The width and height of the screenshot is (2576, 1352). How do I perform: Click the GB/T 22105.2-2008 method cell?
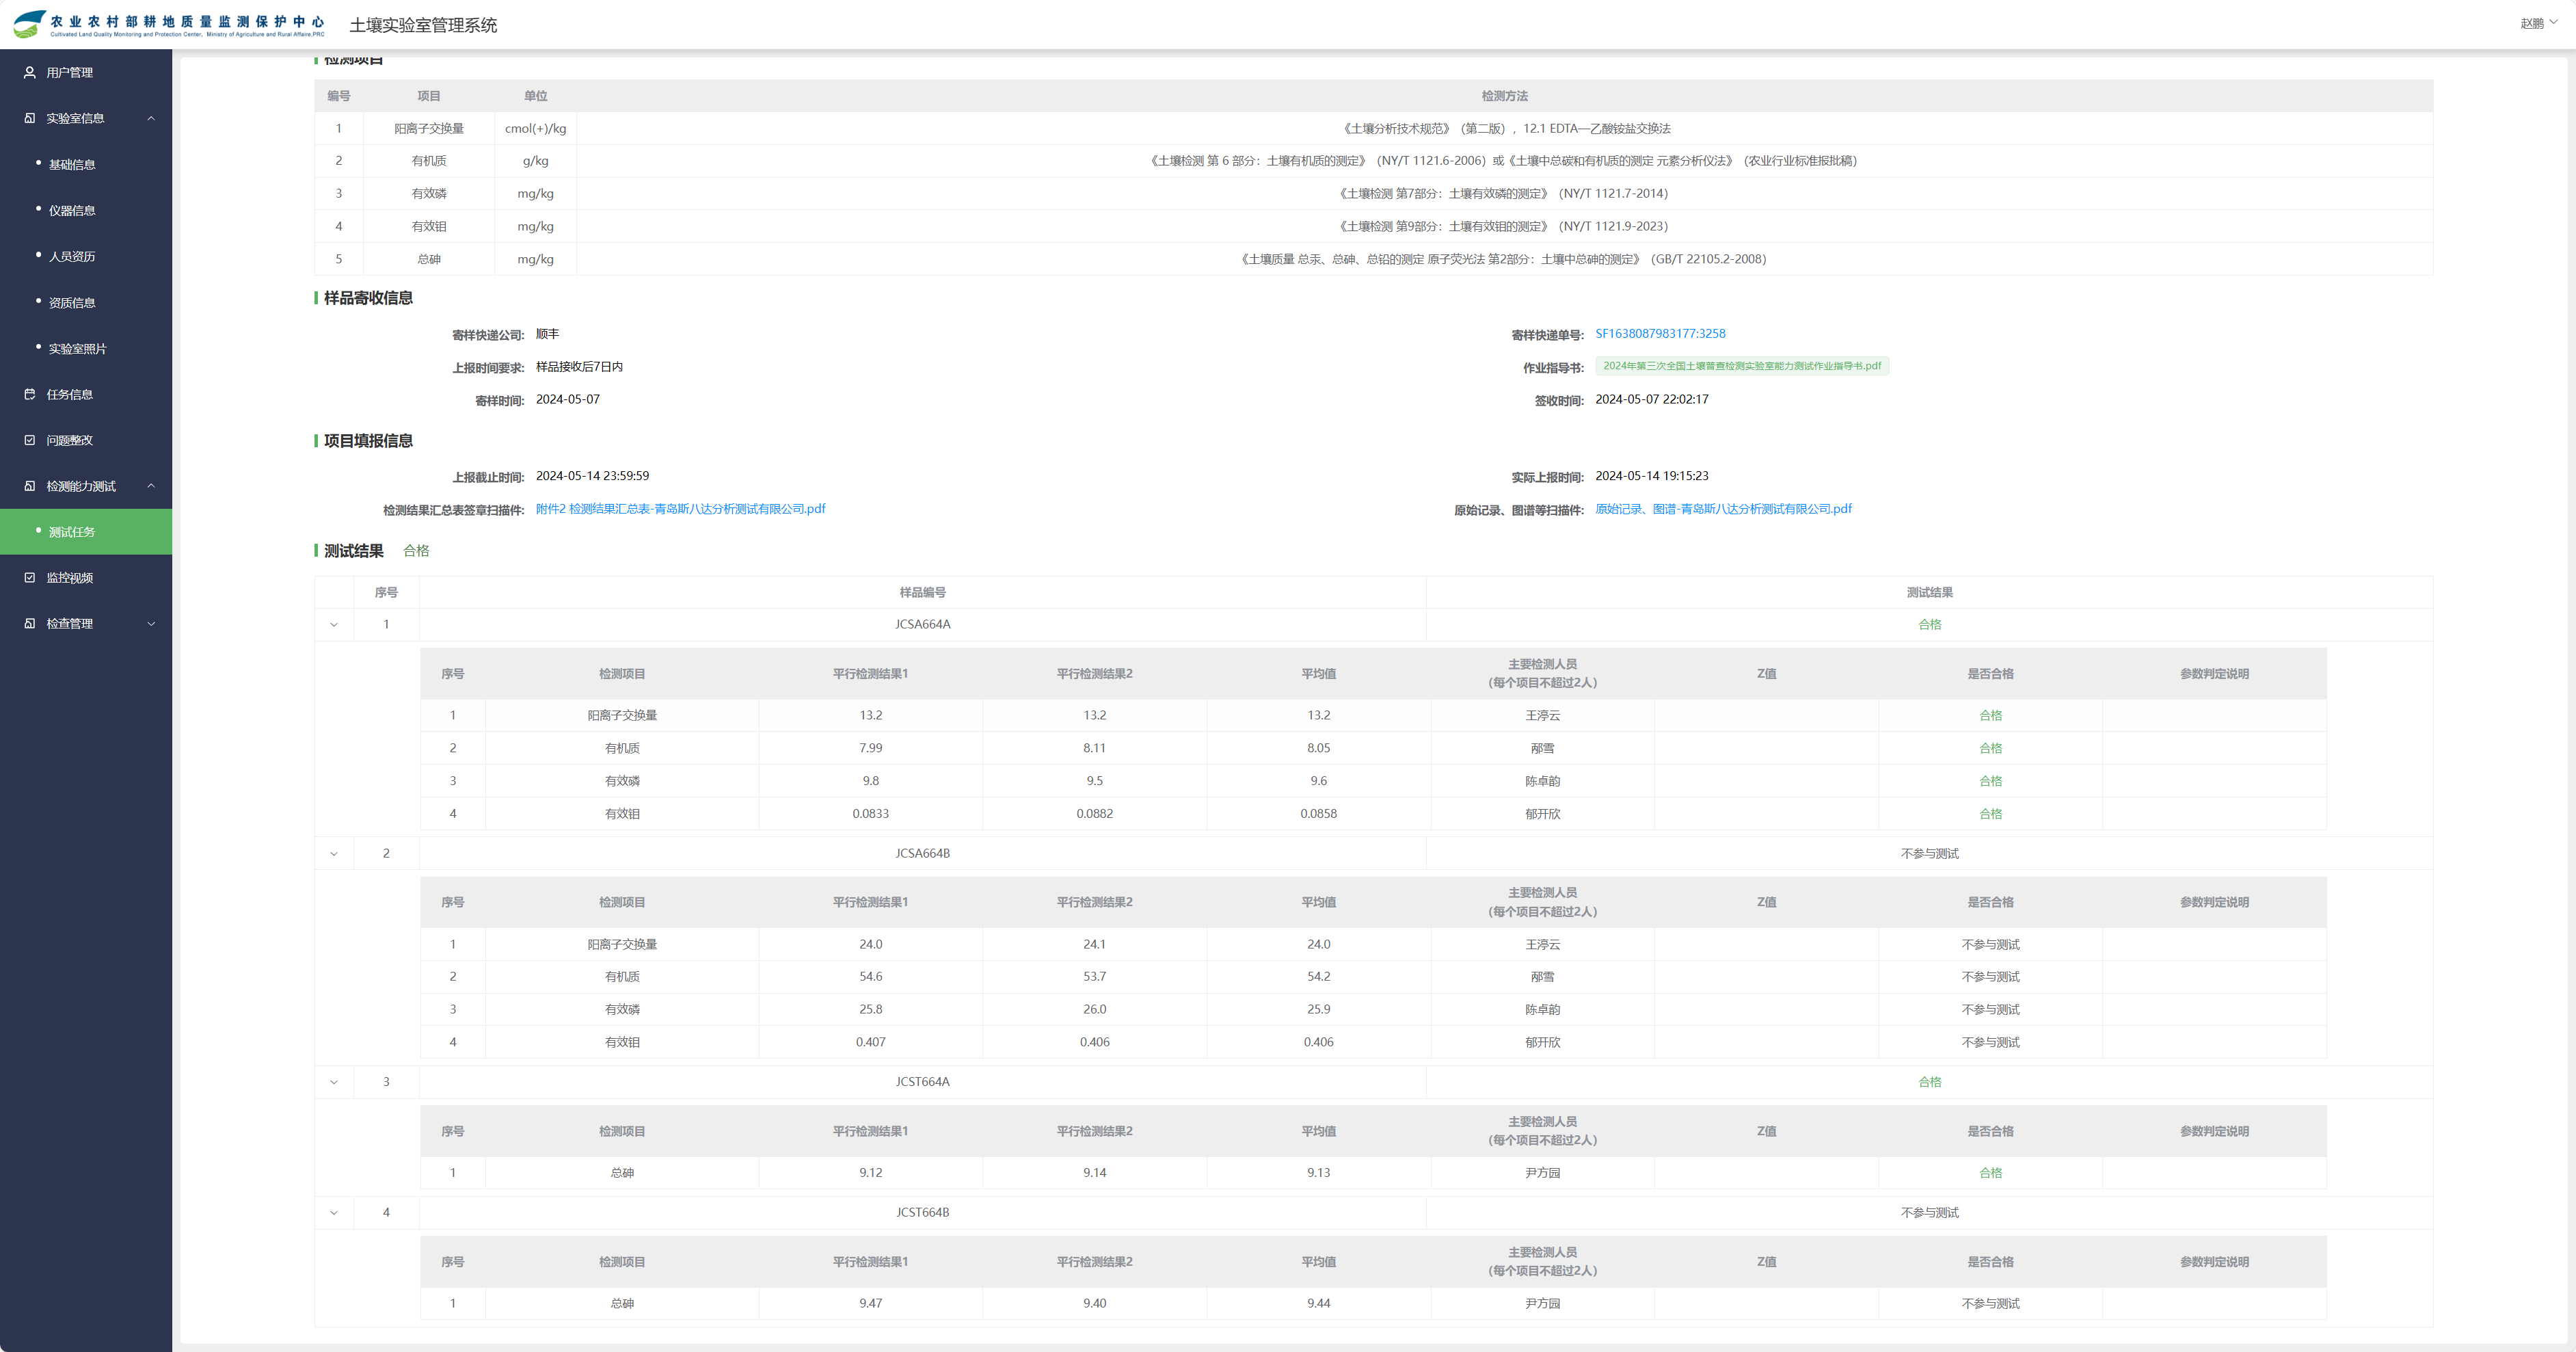tap(1504, 259)
